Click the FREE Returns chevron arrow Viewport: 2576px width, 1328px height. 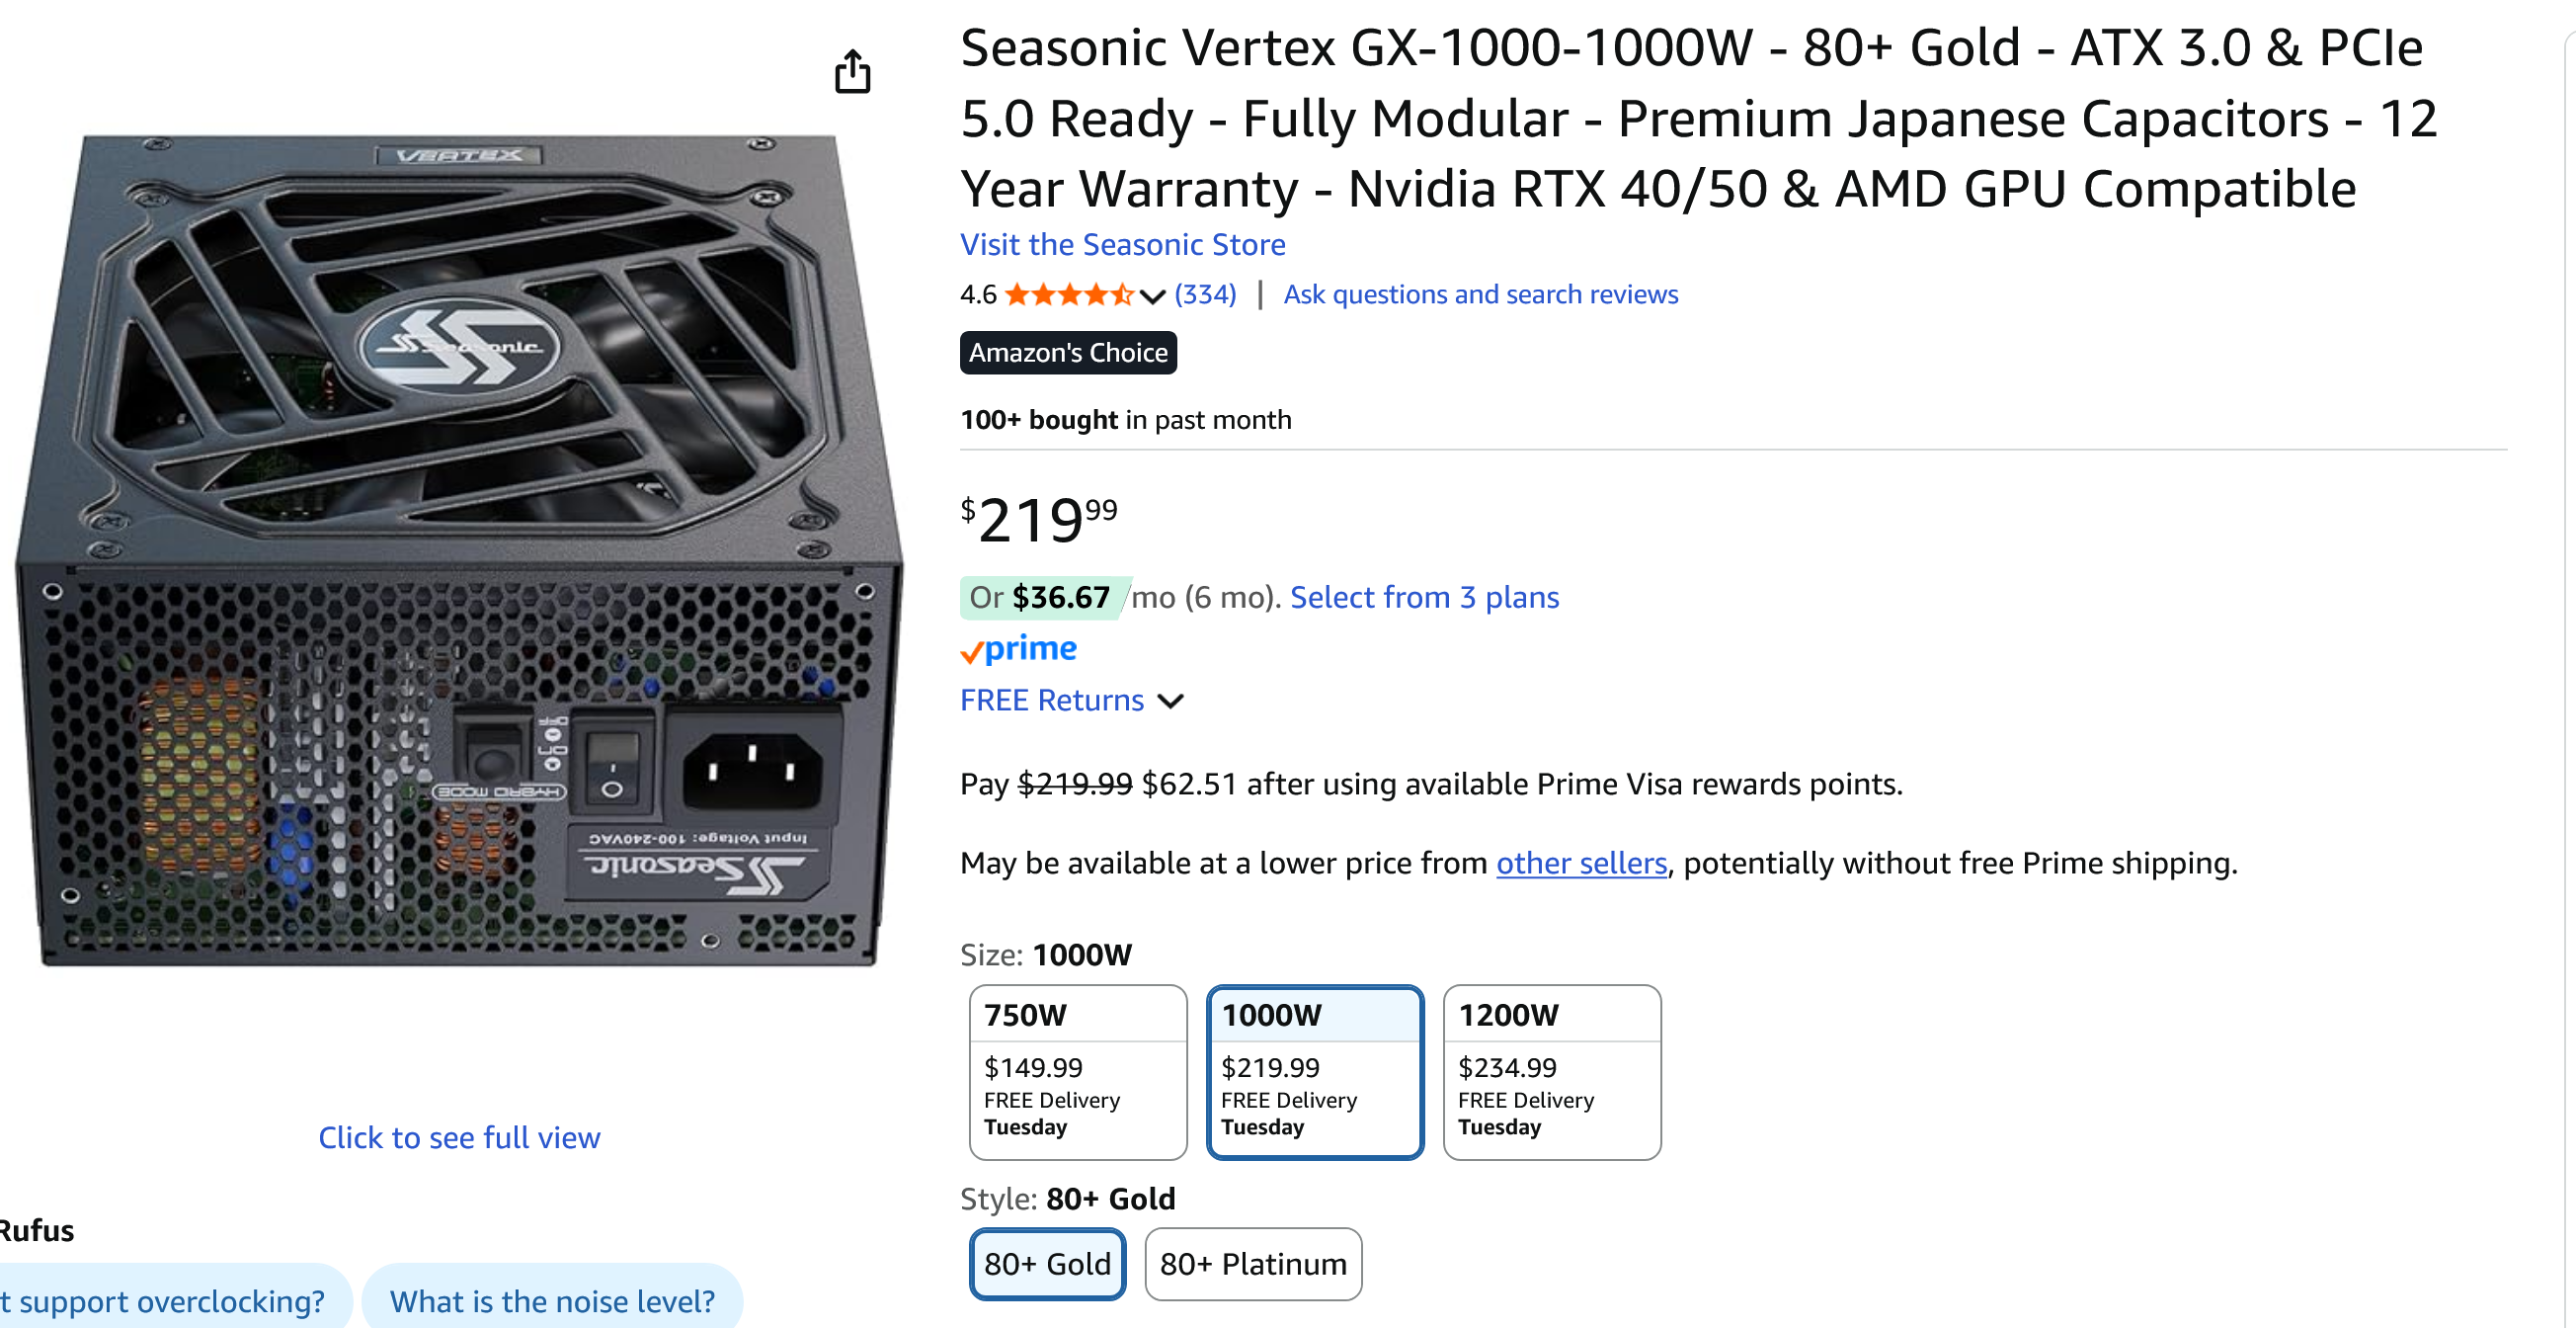pyautogui.click(x=1170, y=701)
